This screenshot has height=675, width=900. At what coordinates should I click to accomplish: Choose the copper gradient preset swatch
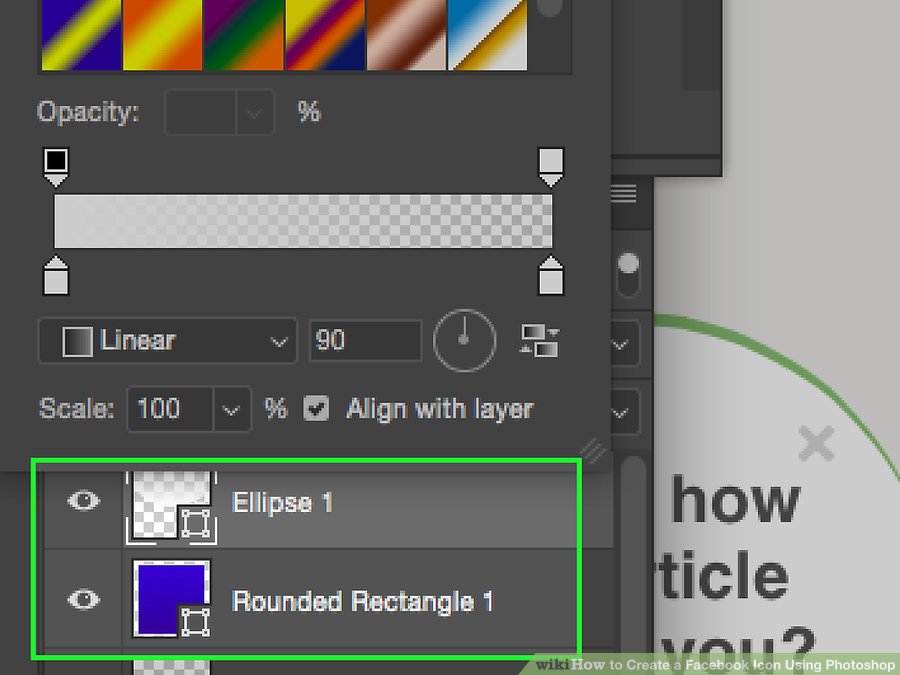click(x=406, y=35)
